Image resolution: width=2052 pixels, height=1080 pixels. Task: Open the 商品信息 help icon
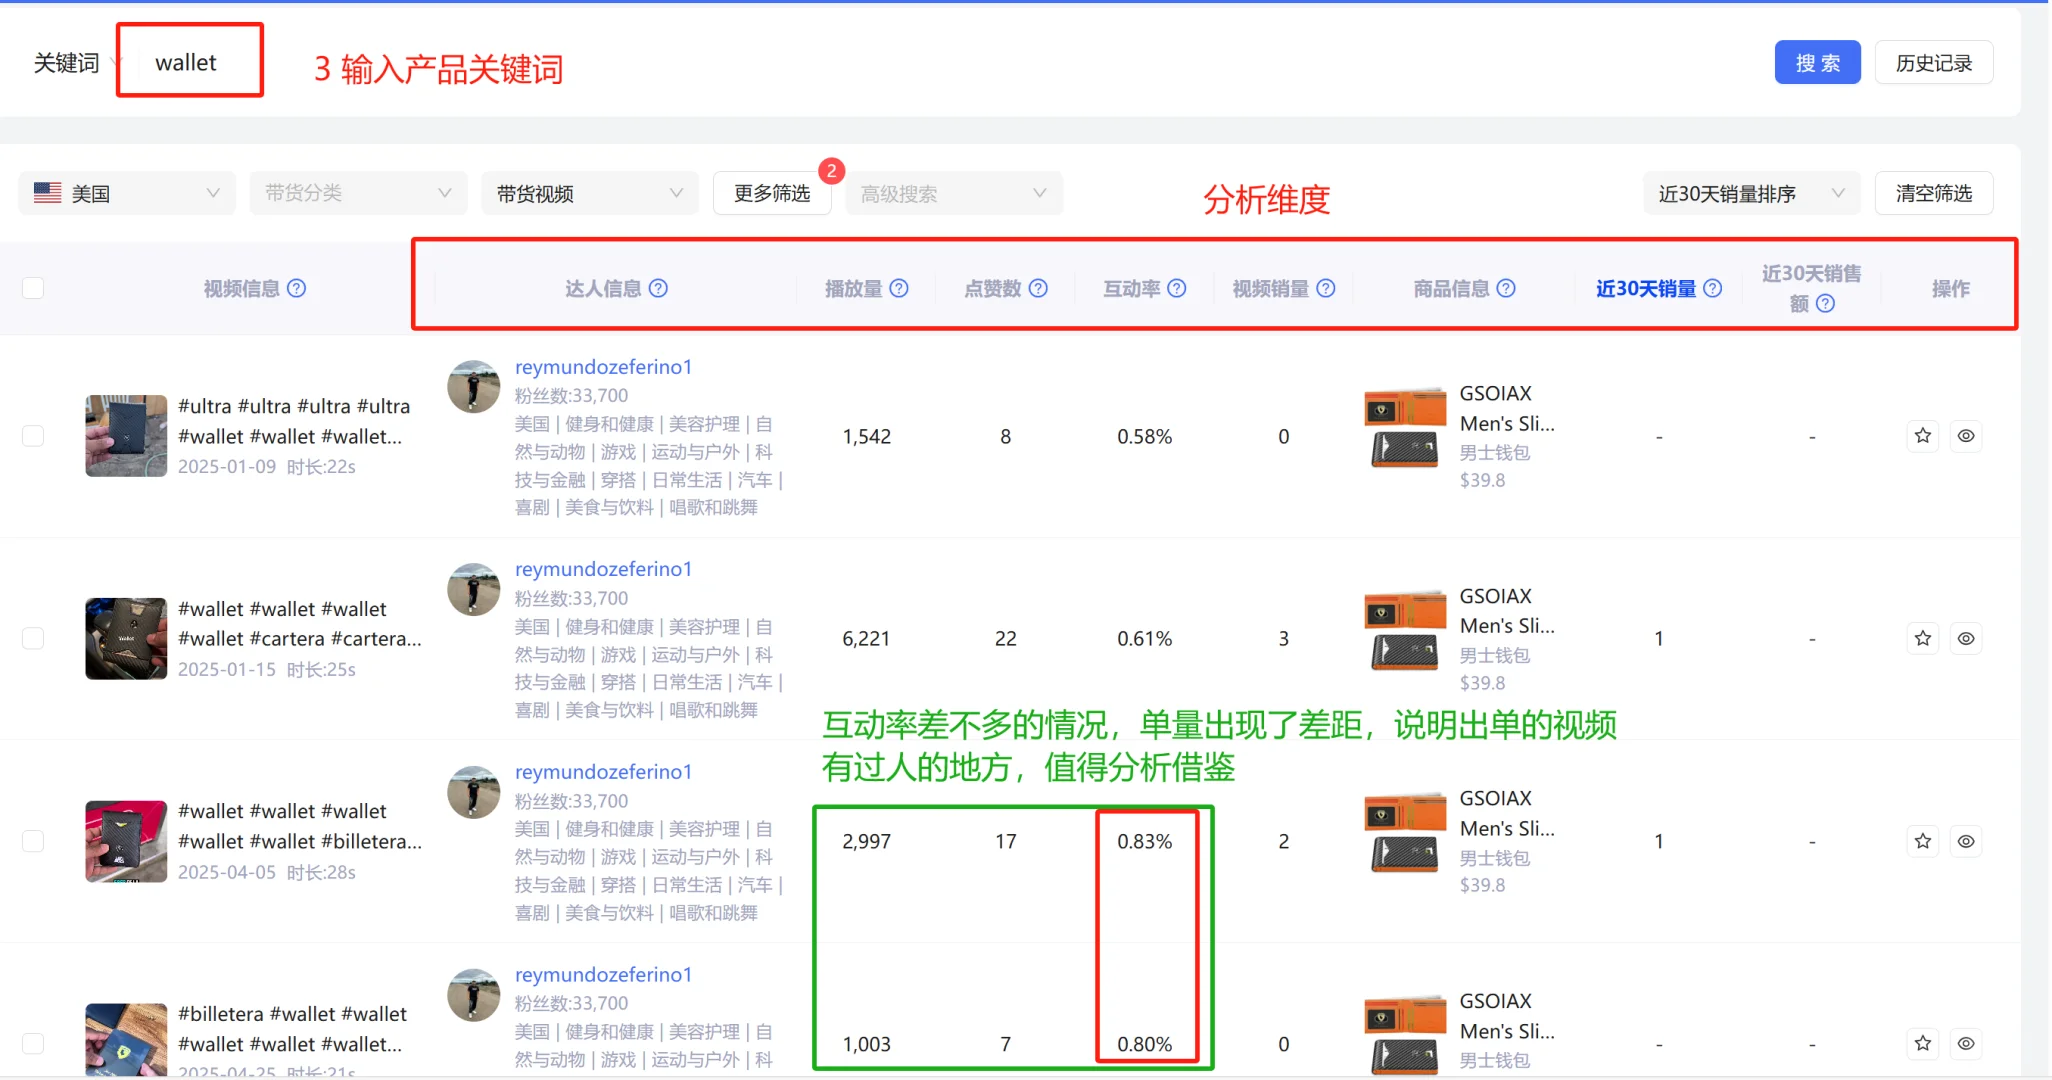point(1508,288)
